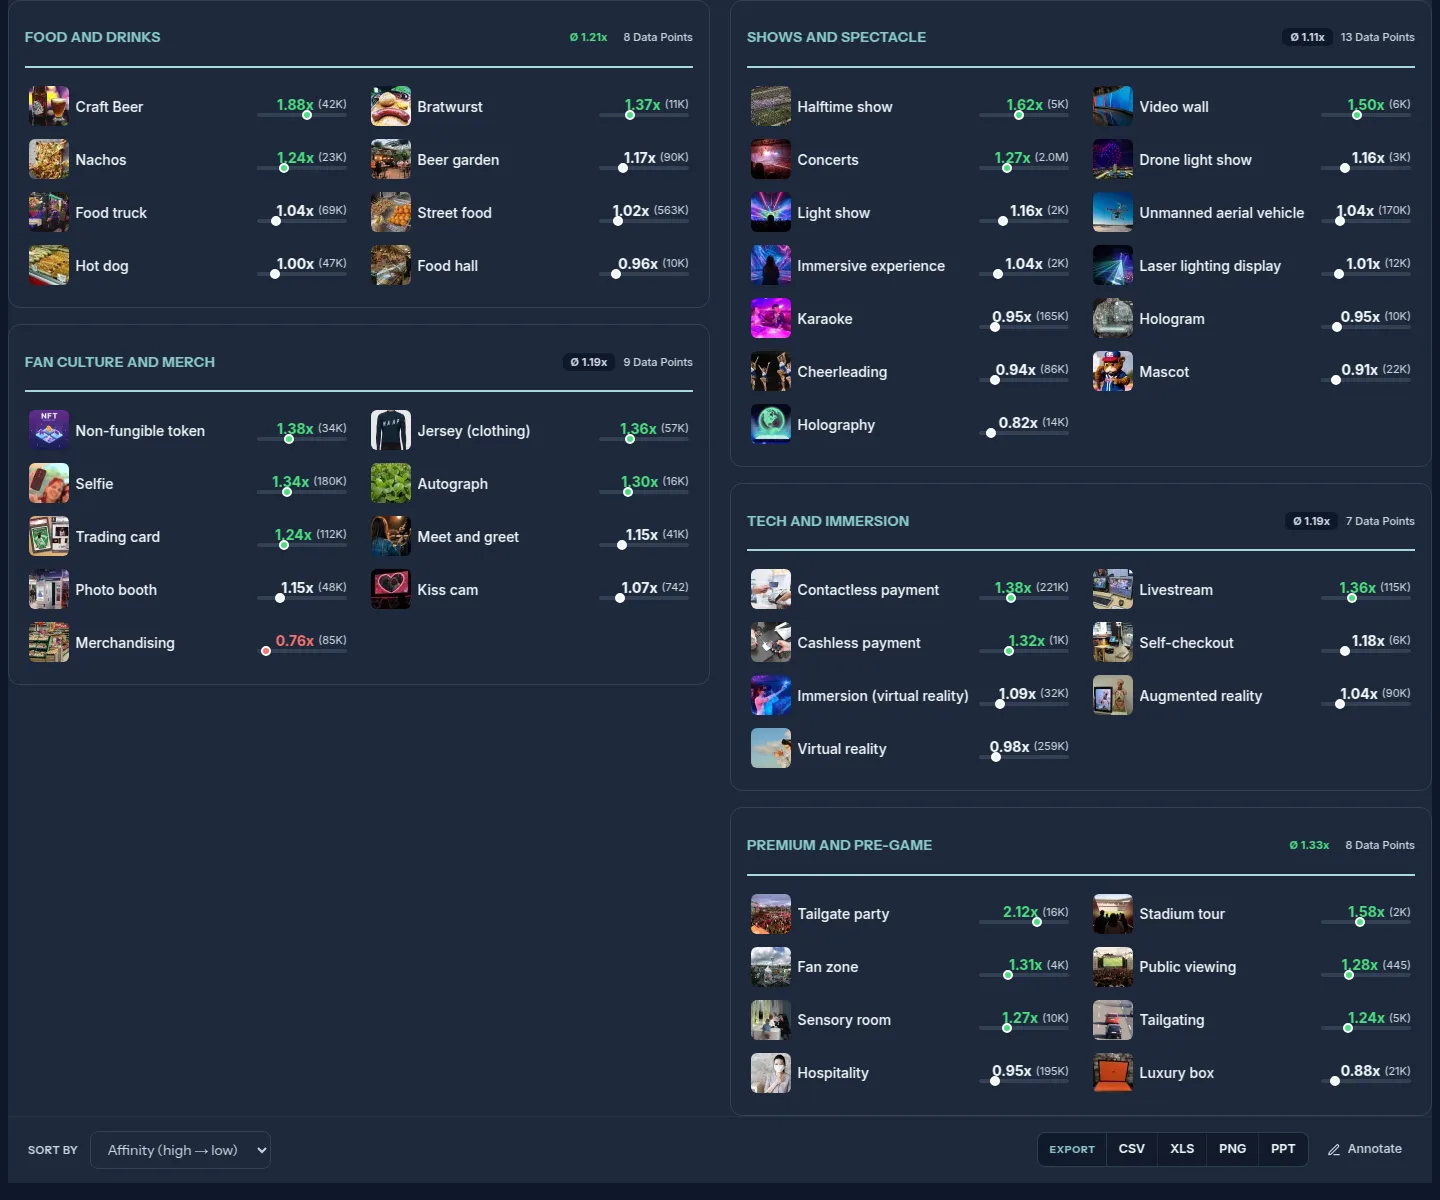
Task: Click the Premium and Pre-Game heading
Action: click(x=839, y=845)
